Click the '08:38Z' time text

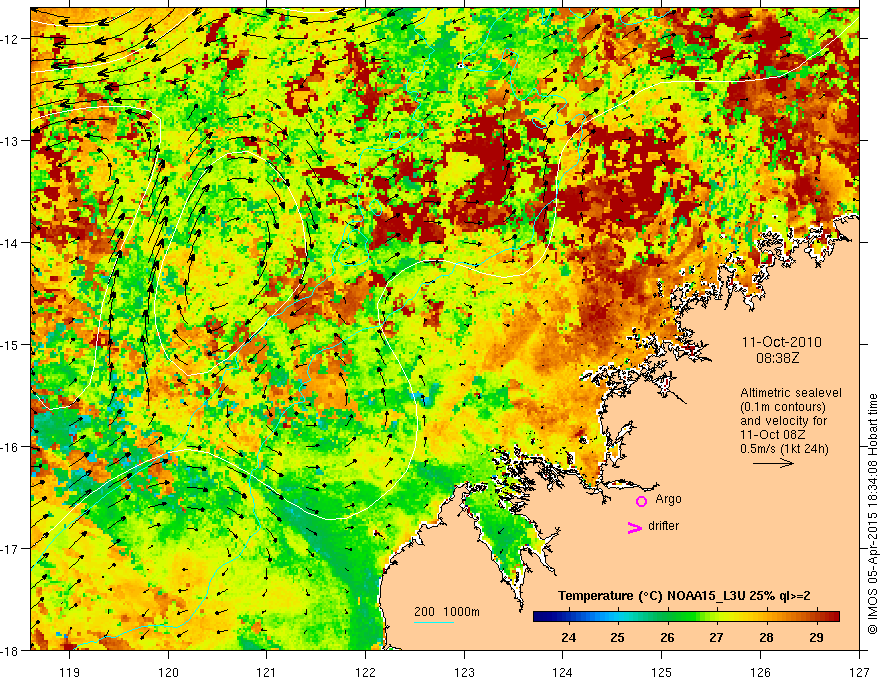coord(777,358)
